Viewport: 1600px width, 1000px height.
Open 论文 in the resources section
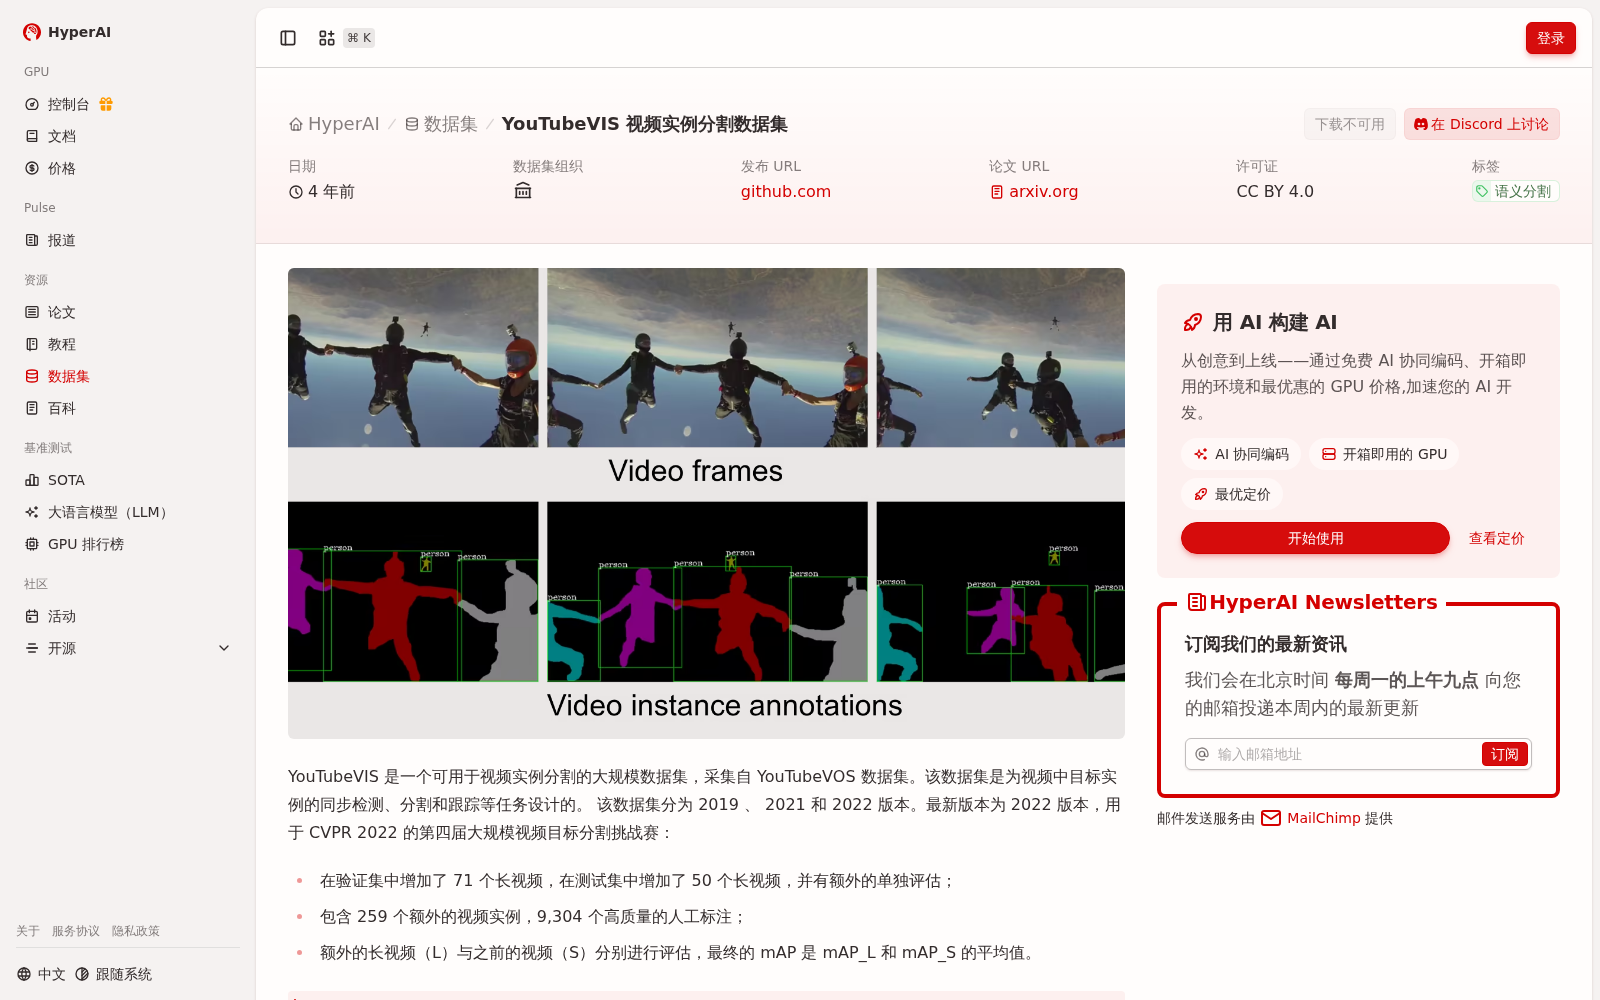128,312
